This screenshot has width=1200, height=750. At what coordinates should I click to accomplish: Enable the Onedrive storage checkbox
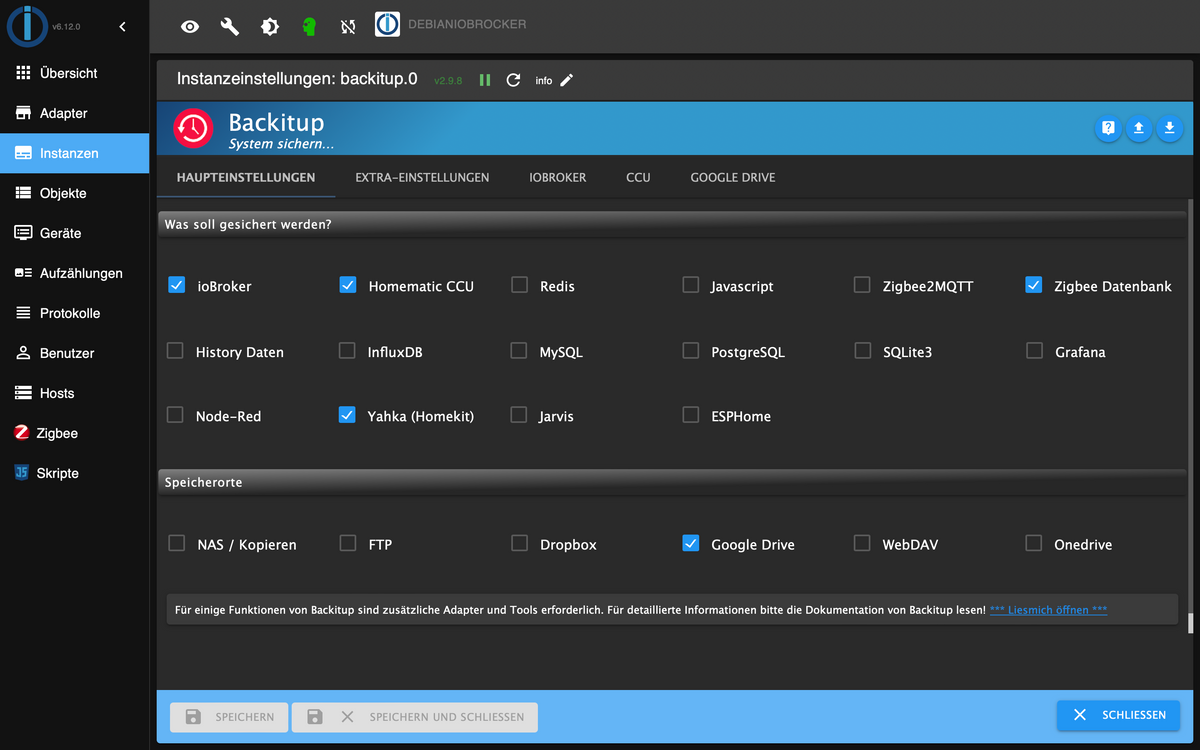click(x=1034, y=543)
